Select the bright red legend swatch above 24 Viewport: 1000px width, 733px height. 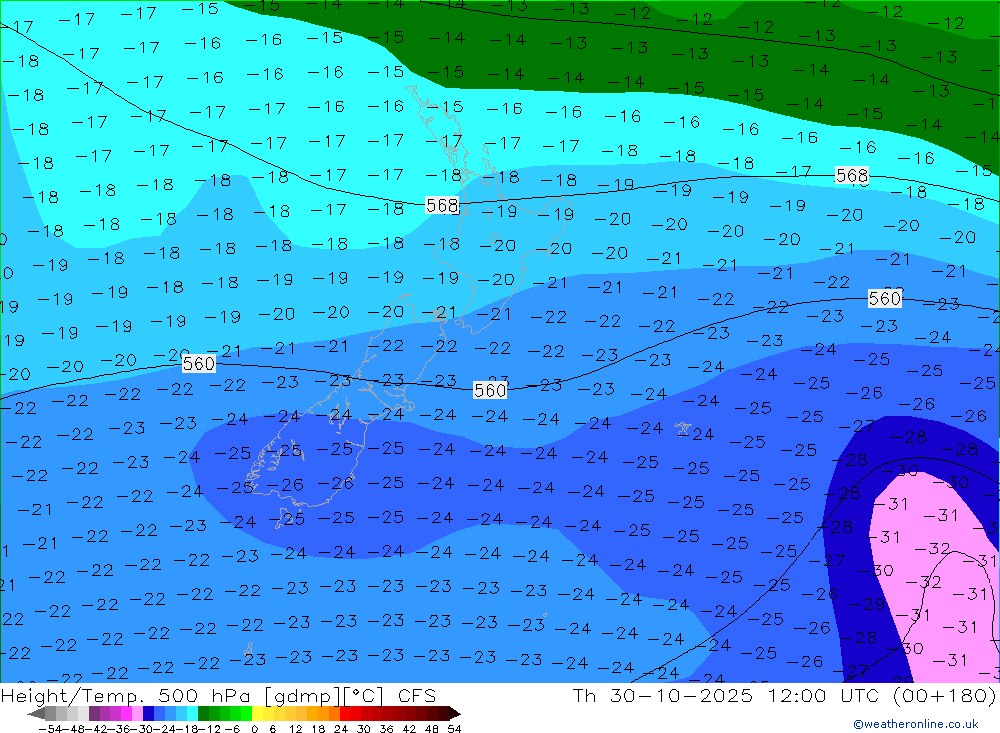[344, 713]
